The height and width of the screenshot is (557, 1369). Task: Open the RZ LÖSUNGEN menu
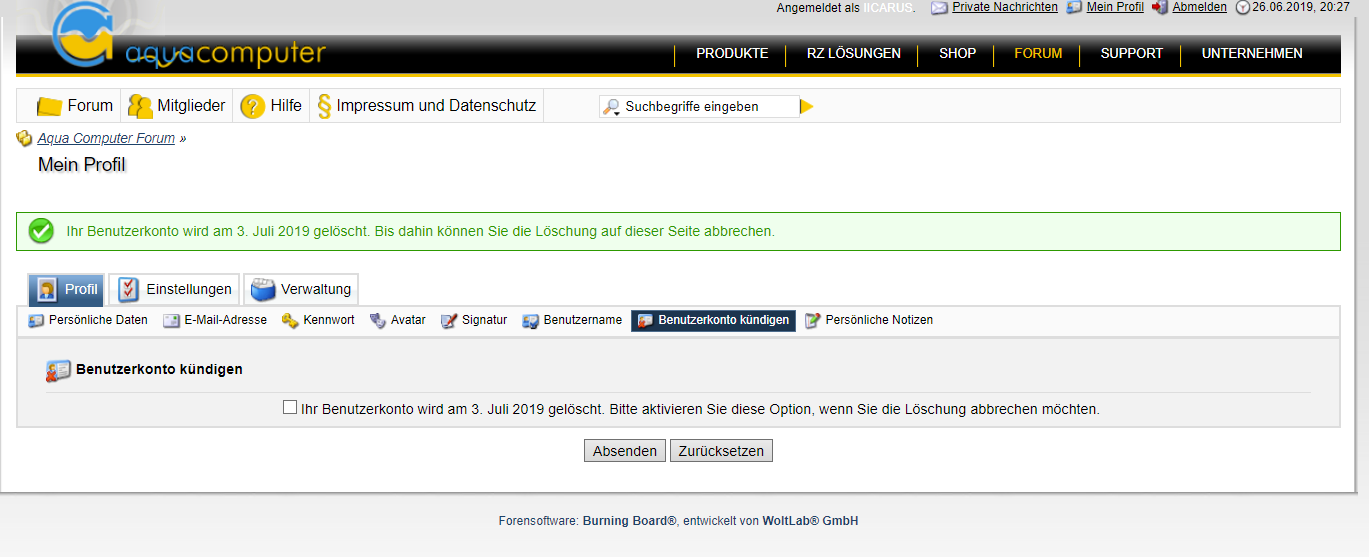[854, 54]
